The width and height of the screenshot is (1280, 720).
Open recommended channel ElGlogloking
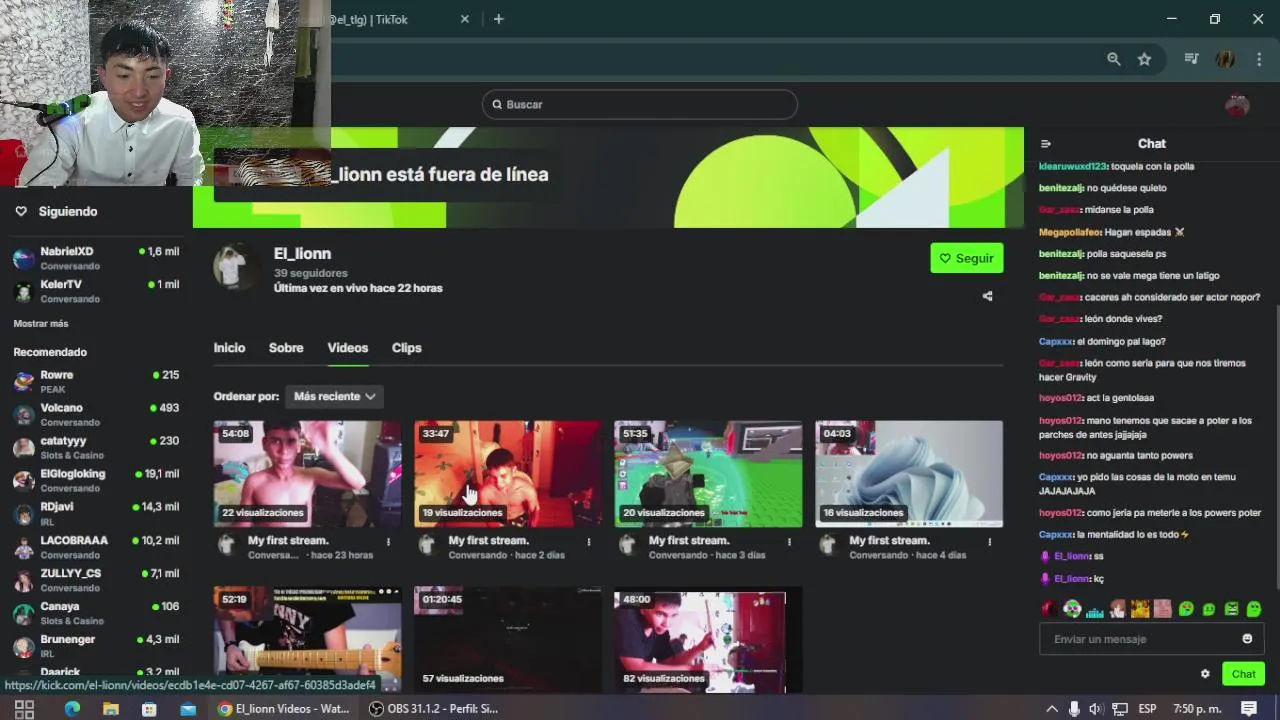96,481
